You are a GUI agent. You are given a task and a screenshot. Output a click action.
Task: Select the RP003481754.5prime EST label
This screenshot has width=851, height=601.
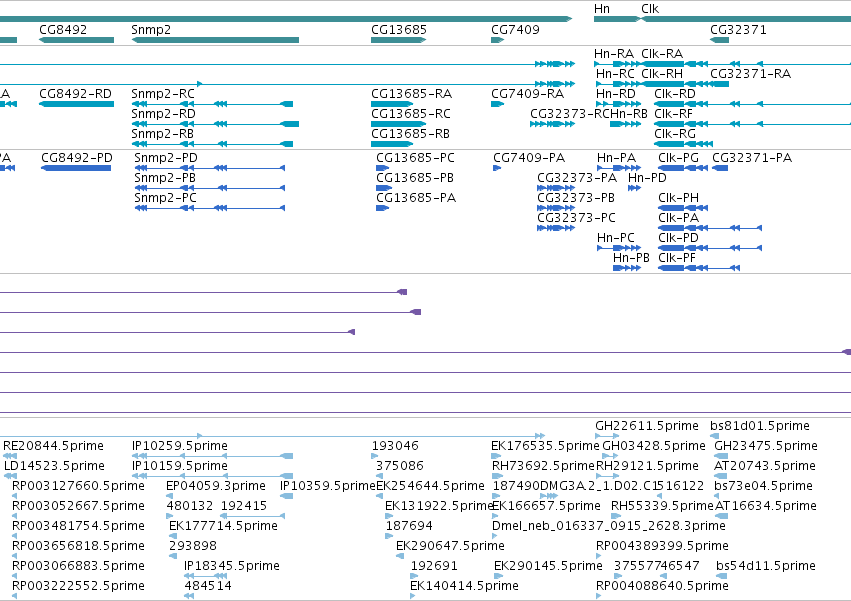(78, 526)
